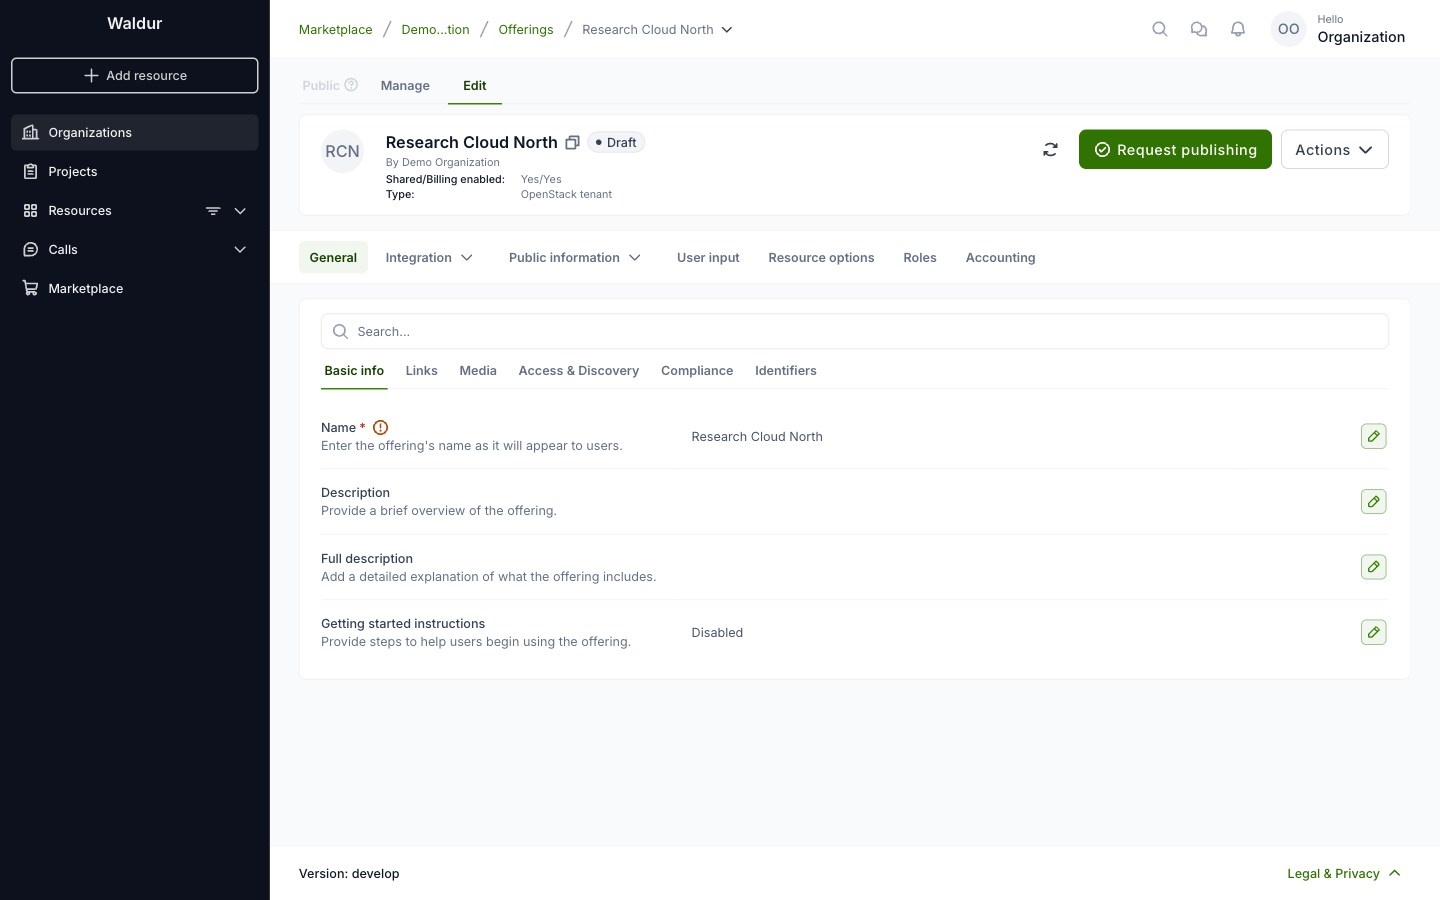This screenshot has width=1440, height=900.
Task: Switch to the Media sub-tab
Action: click(x=478, y=371)
